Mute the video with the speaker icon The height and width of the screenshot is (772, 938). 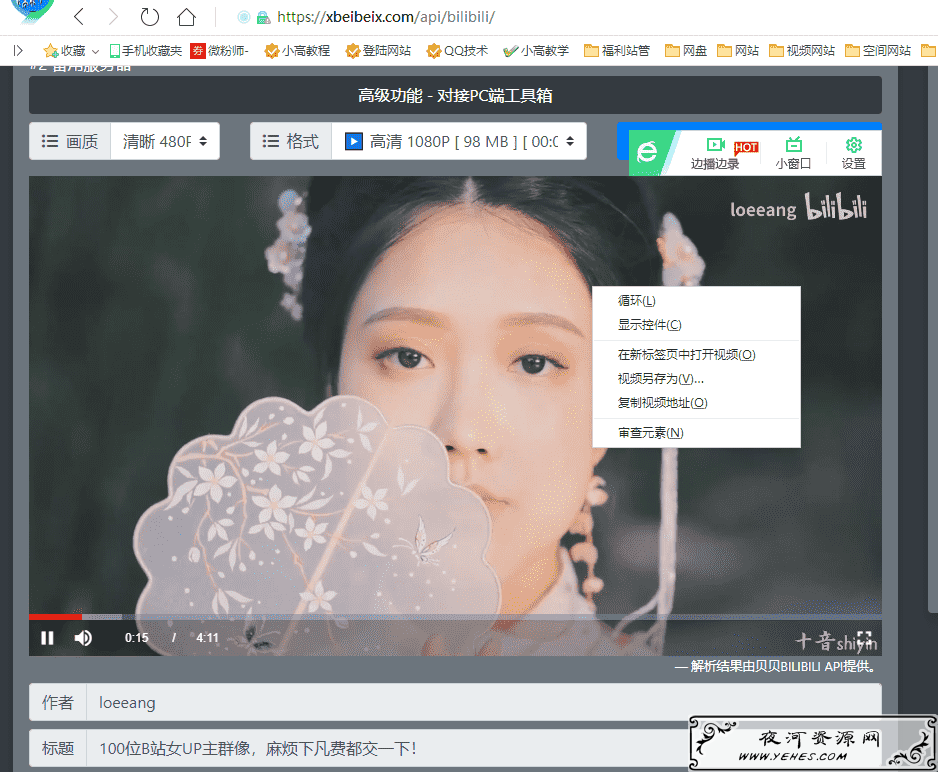83,638
